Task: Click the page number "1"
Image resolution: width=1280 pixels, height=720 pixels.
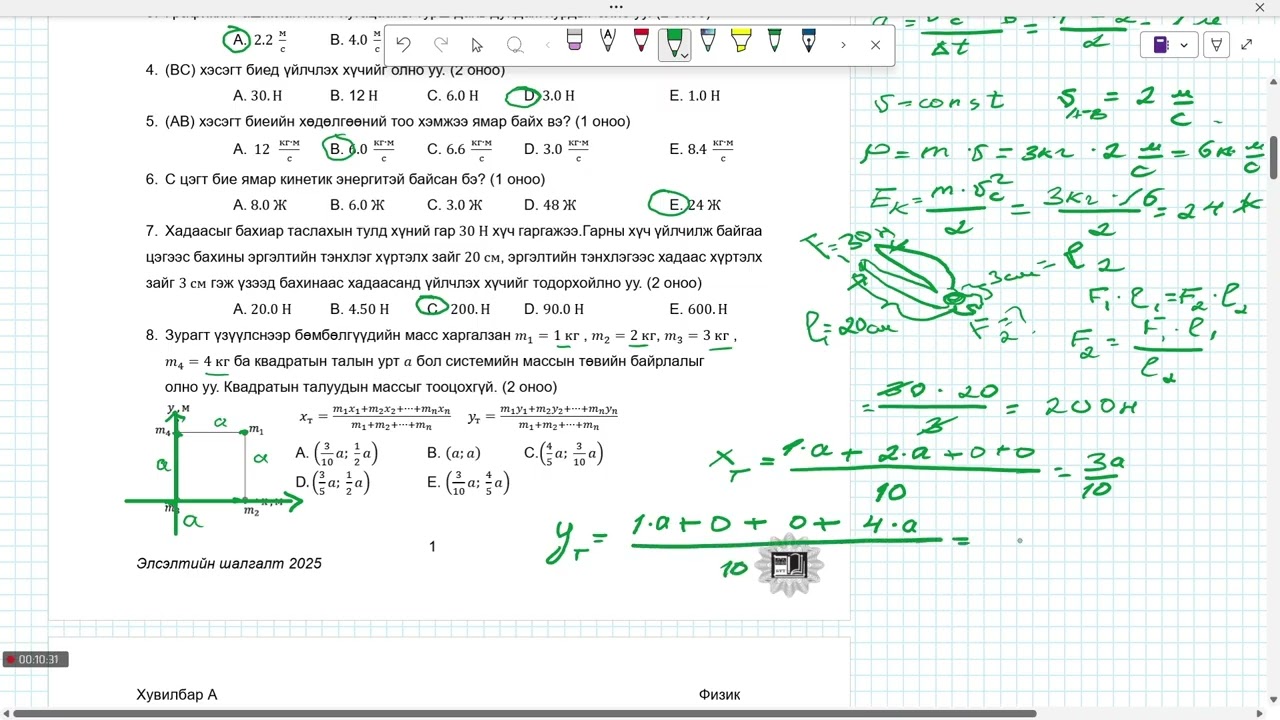Action: [433, 546]
